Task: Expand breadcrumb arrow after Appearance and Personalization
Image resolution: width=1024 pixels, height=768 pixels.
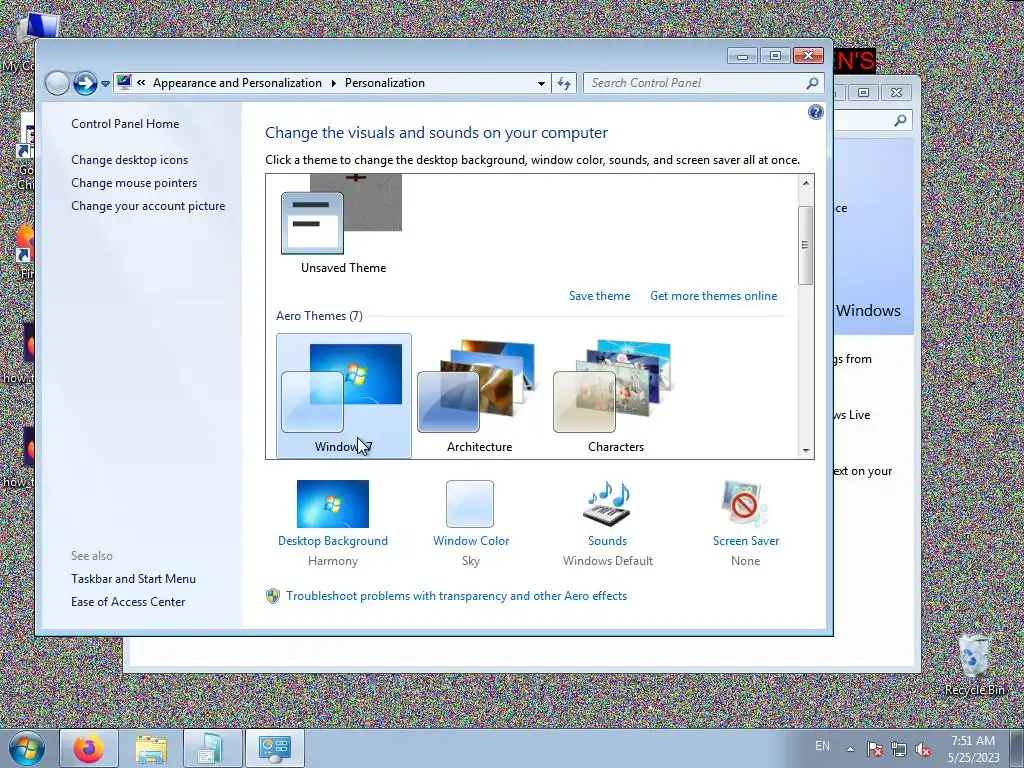Action: pyautogui.click(x=333, y=83)
